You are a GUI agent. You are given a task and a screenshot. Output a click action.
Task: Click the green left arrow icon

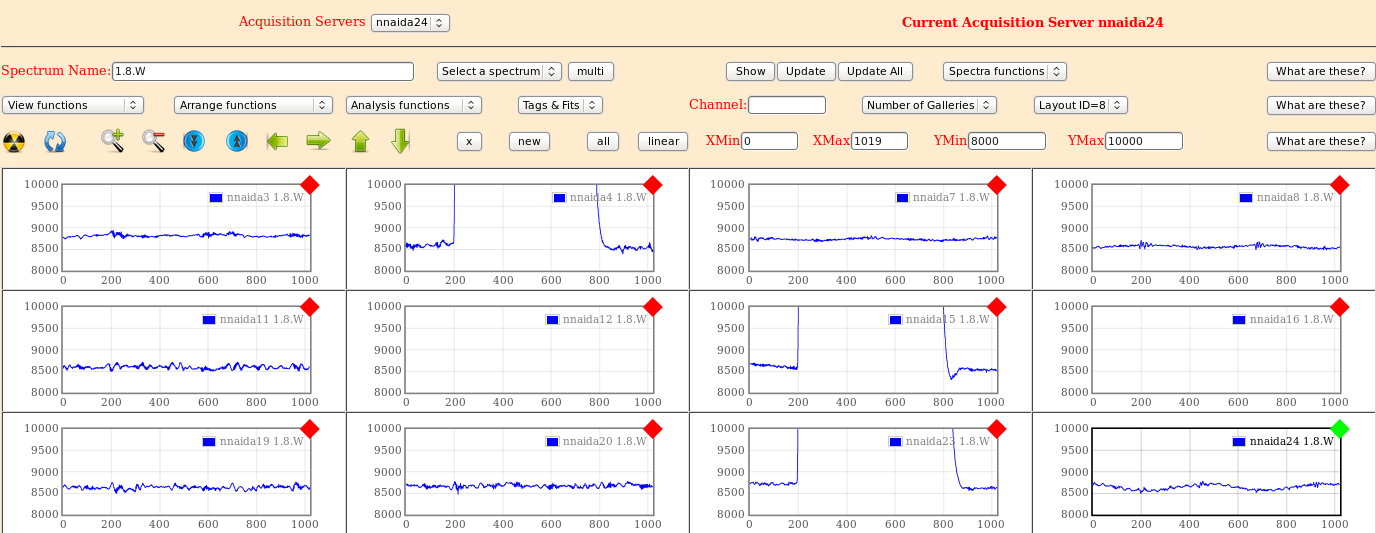click(x=277, y=141)
